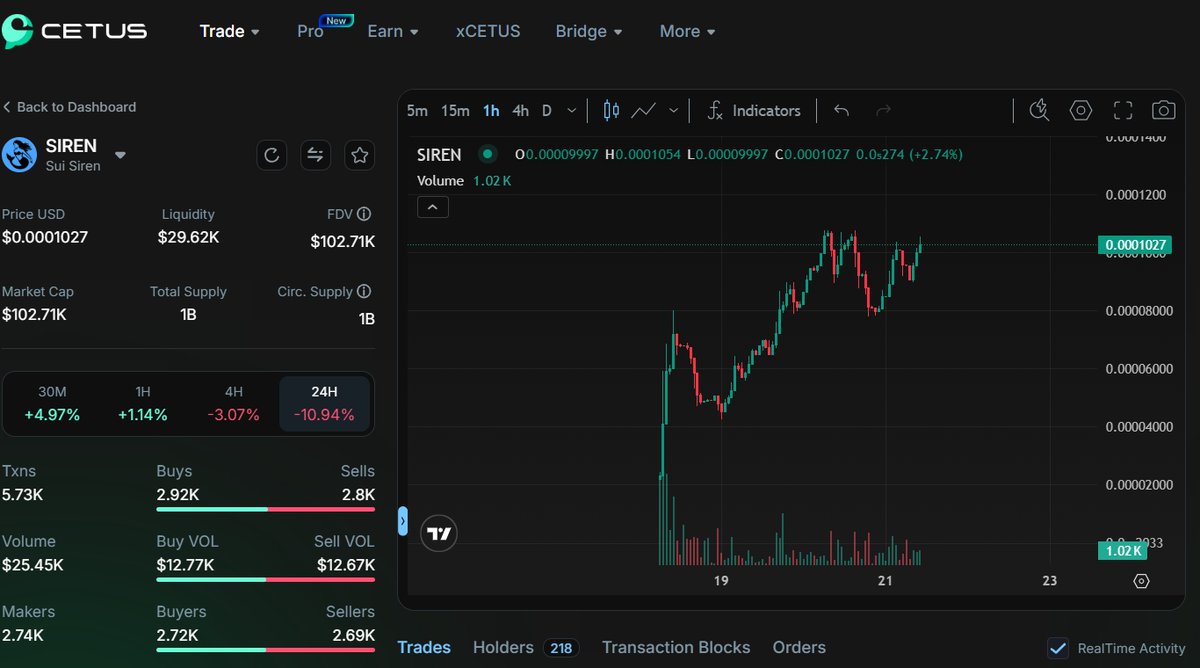
Task: Click the Holders count badge 218
Action: click(561, 648)
